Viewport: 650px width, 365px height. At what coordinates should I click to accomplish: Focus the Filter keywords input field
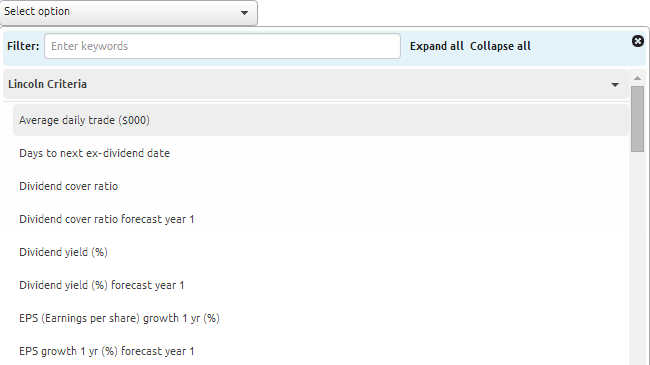point(222,46)
